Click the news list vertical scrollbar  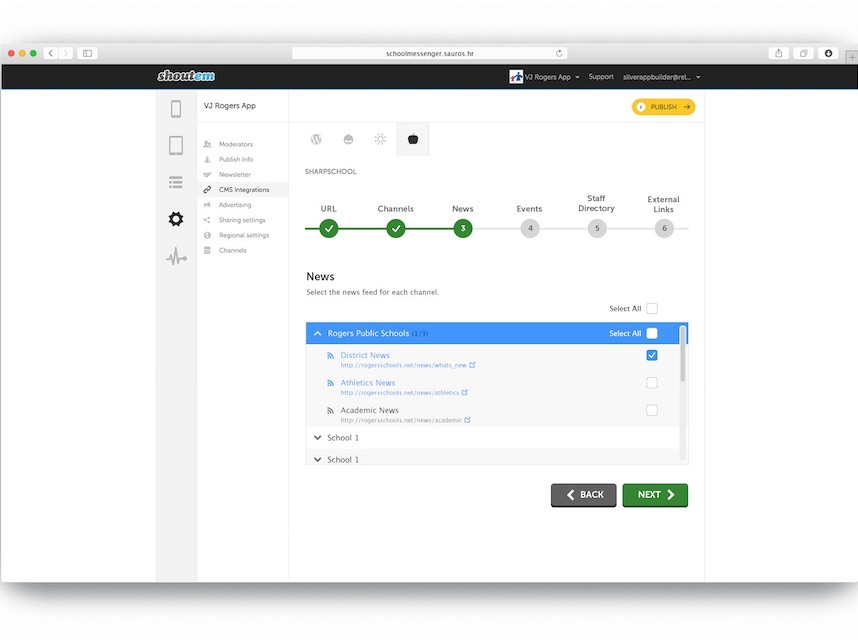coord(683,355)
